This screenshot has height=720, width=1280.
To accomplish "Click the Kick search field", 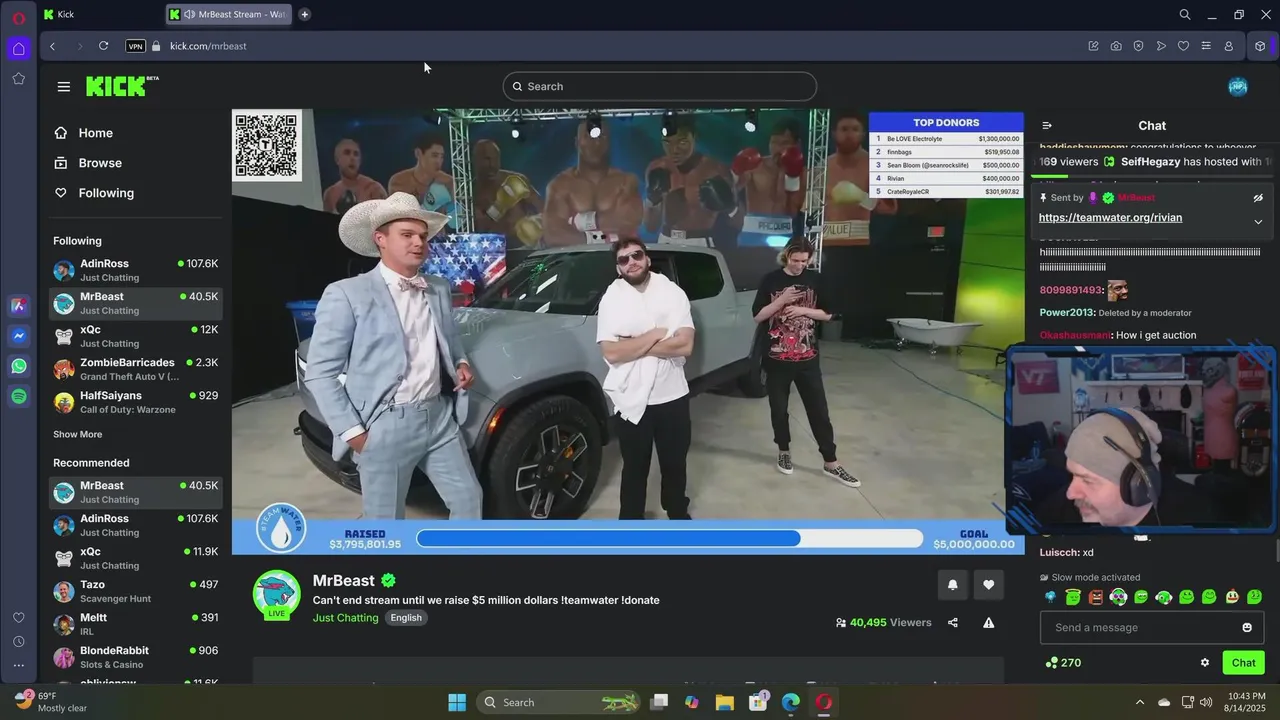I will click(660, 86).
